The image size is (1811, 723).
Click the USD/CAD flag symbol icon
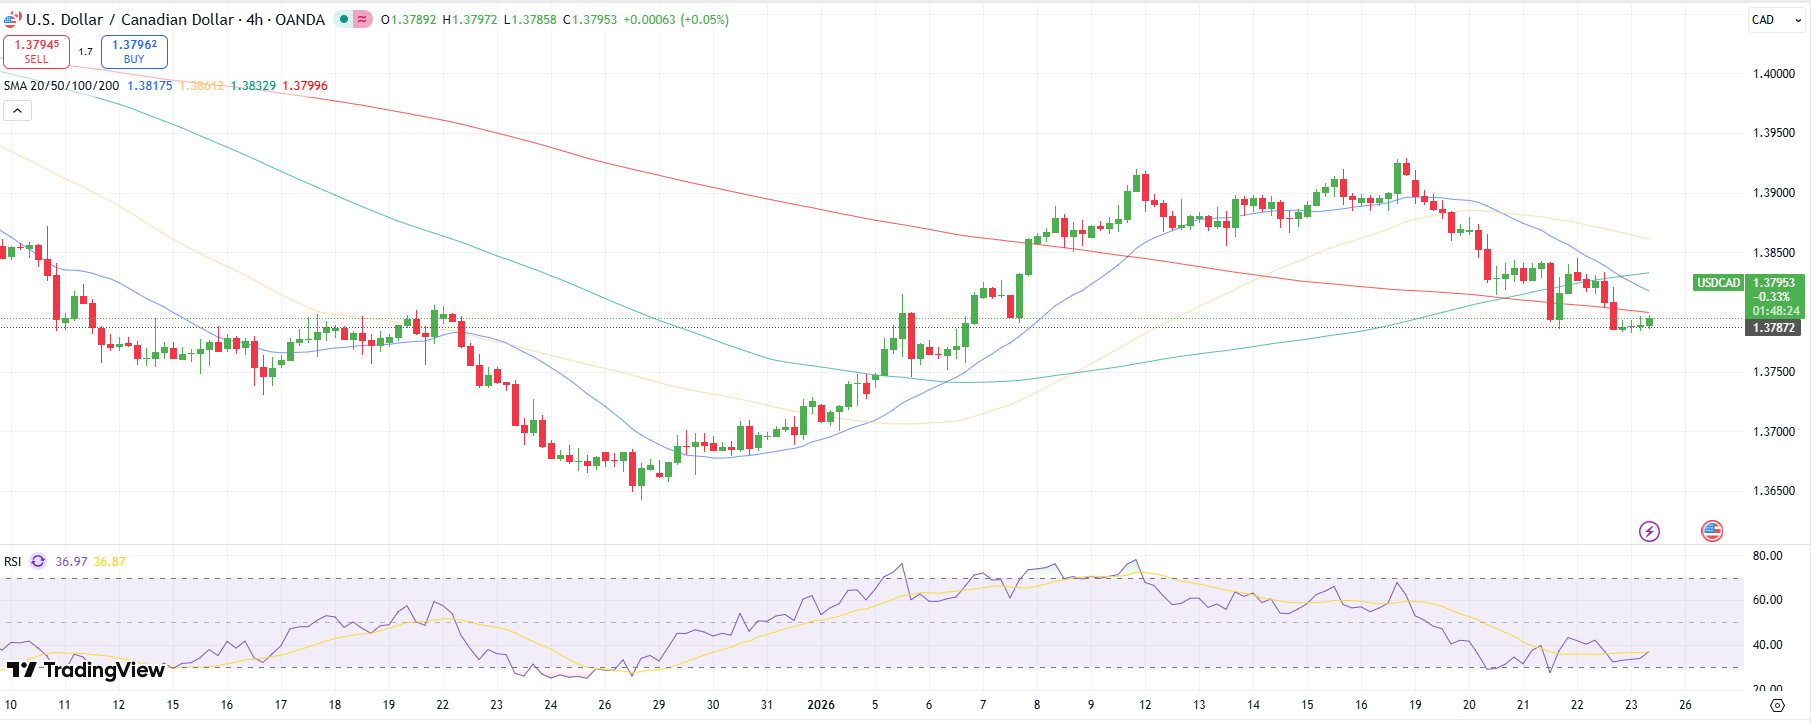(12, 19)
